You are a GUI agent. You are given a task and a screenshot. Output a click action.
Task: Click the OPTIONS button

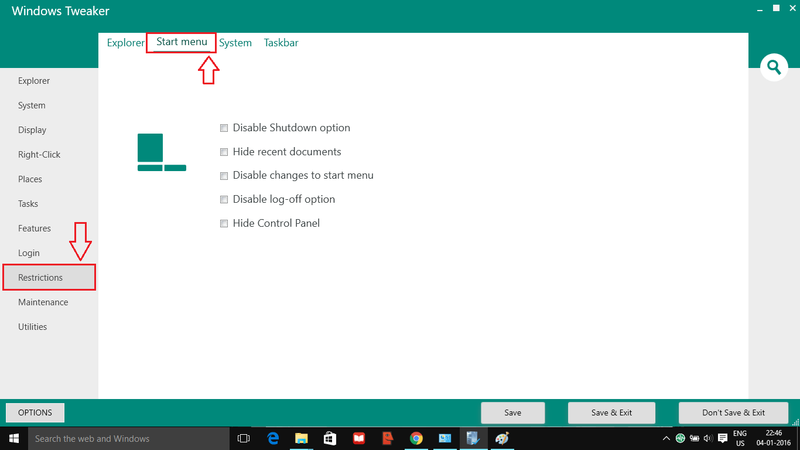(x=35, y=412)
